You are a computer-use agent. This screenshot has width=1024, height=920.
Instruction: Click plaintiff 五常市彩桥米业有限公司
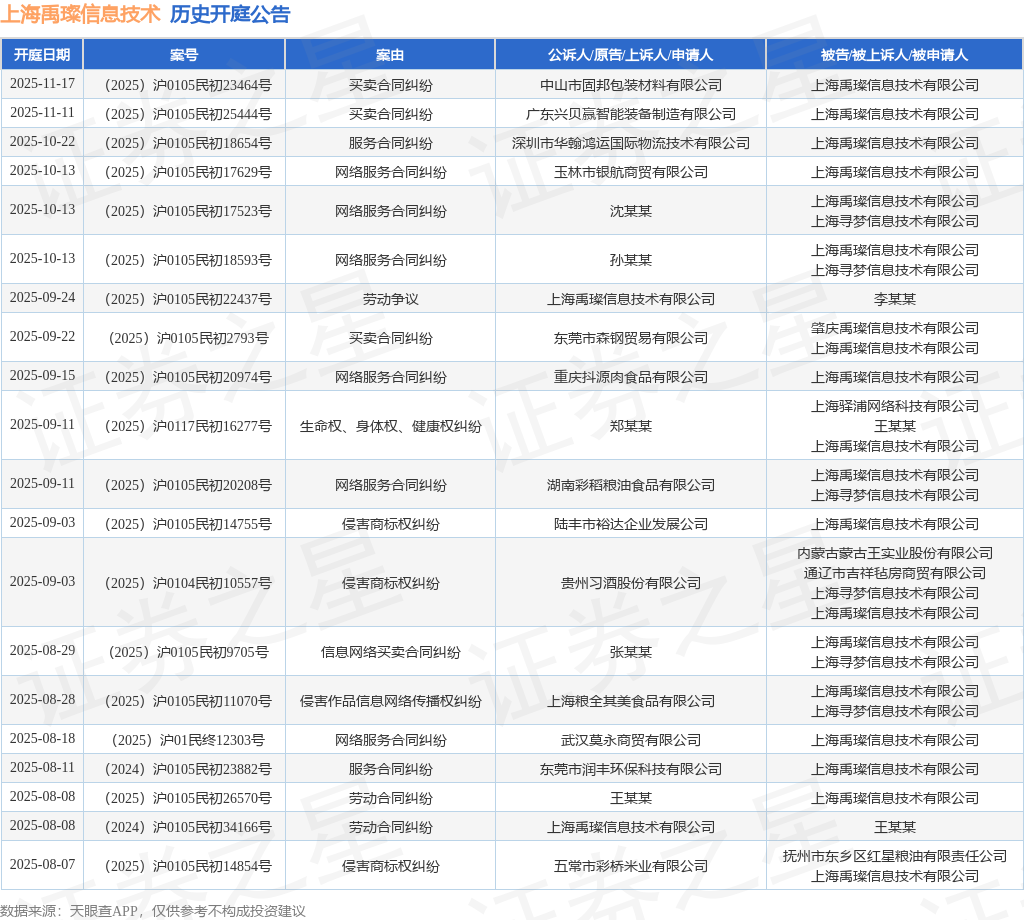pos(631,866)
